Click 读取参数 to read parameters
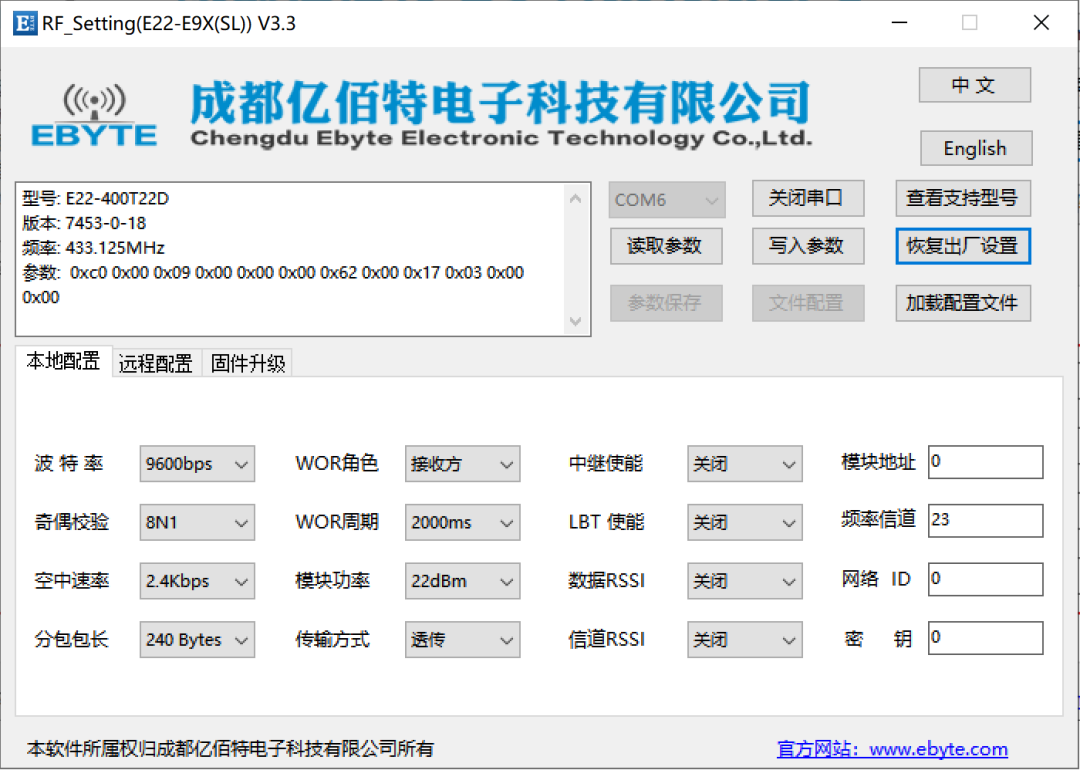 (665, 246)
